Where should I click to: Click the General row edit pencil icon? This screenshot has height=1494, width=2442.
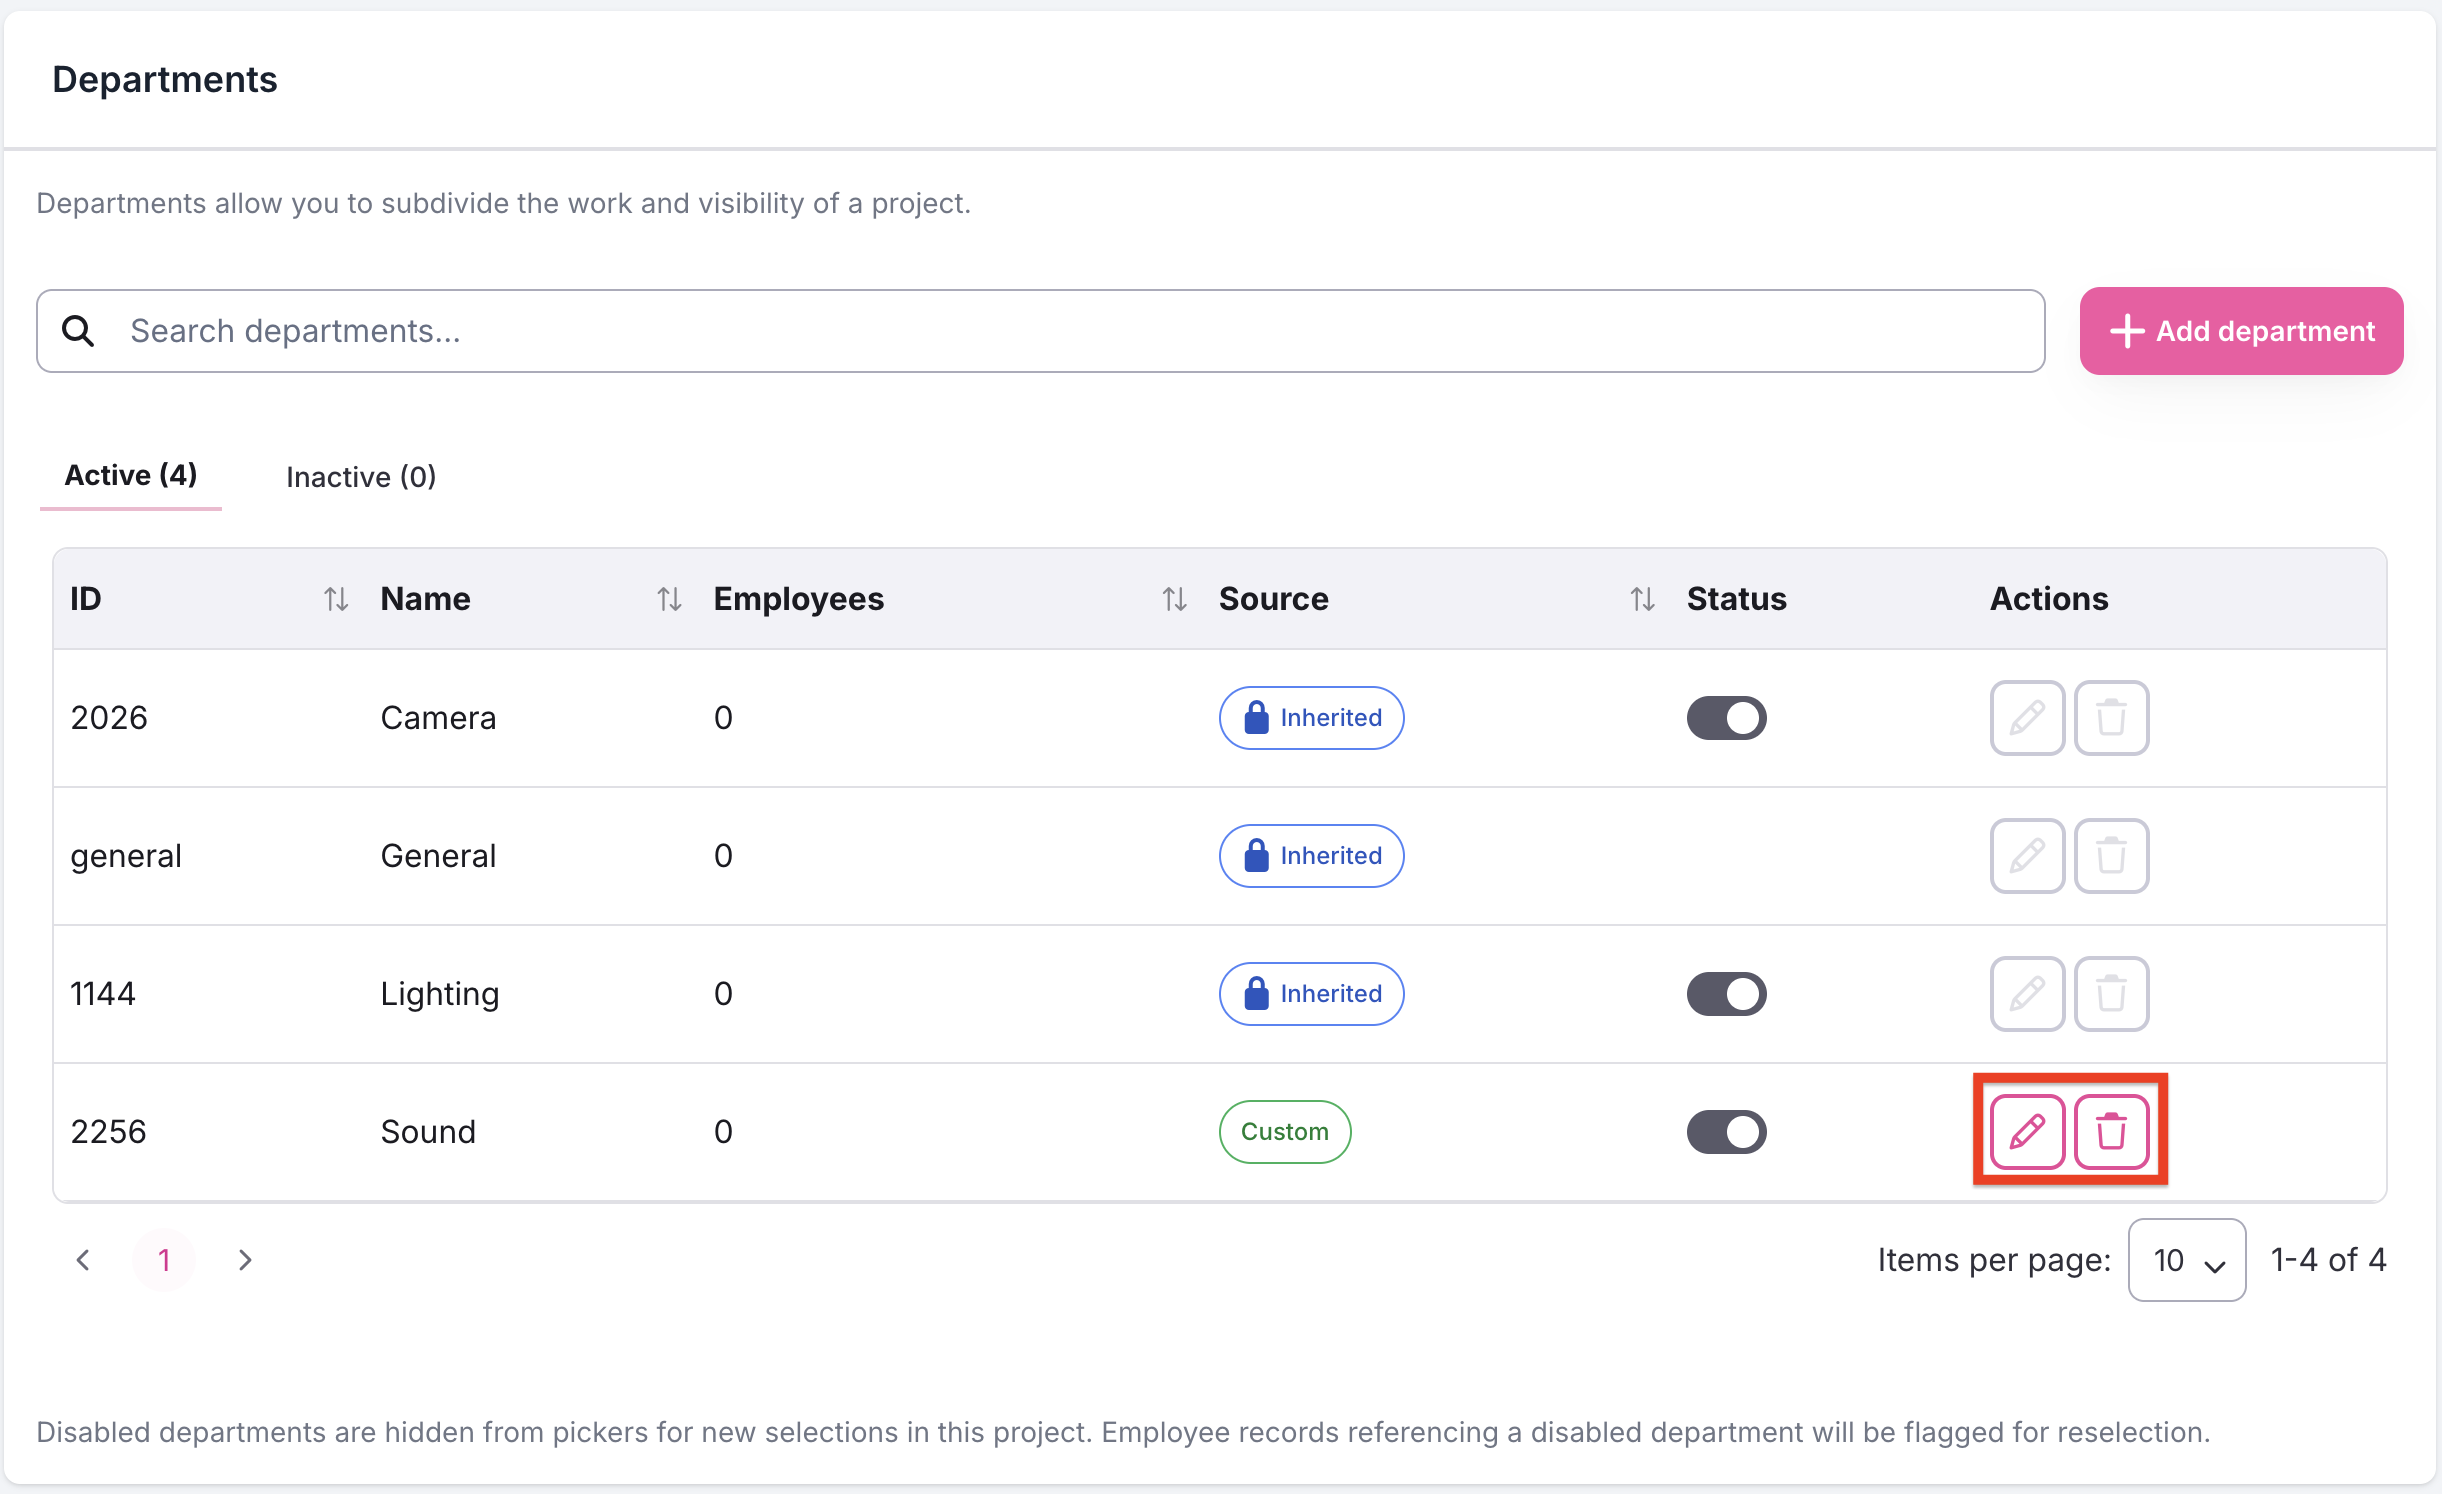tap(2027, 855)
